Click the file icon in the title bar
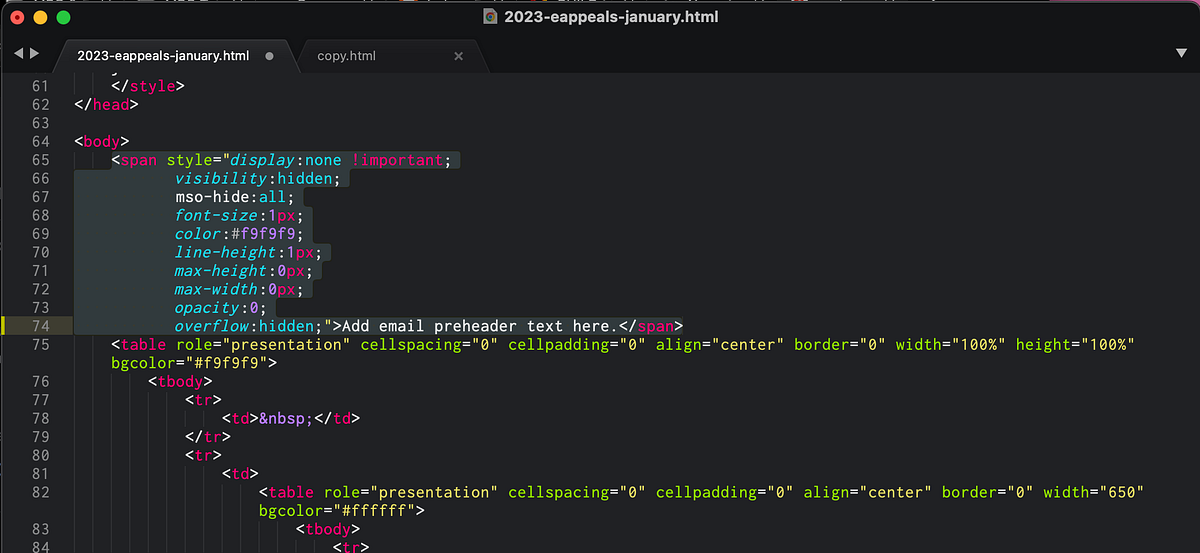Image resolution: width=1200 pixels, height=553 pixels. 490,16
